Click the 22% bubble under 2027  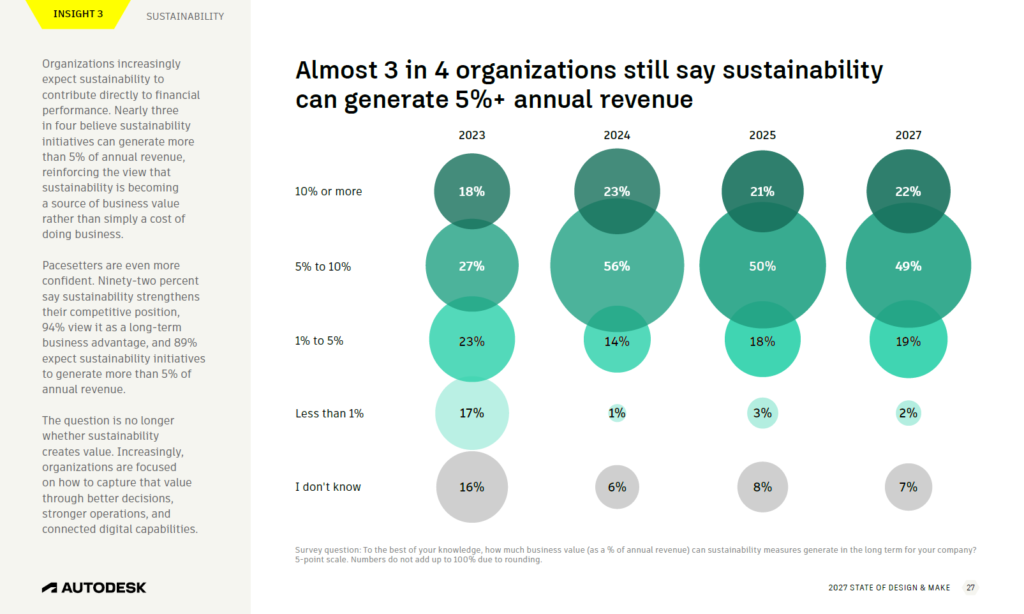[x=908, y=191]
